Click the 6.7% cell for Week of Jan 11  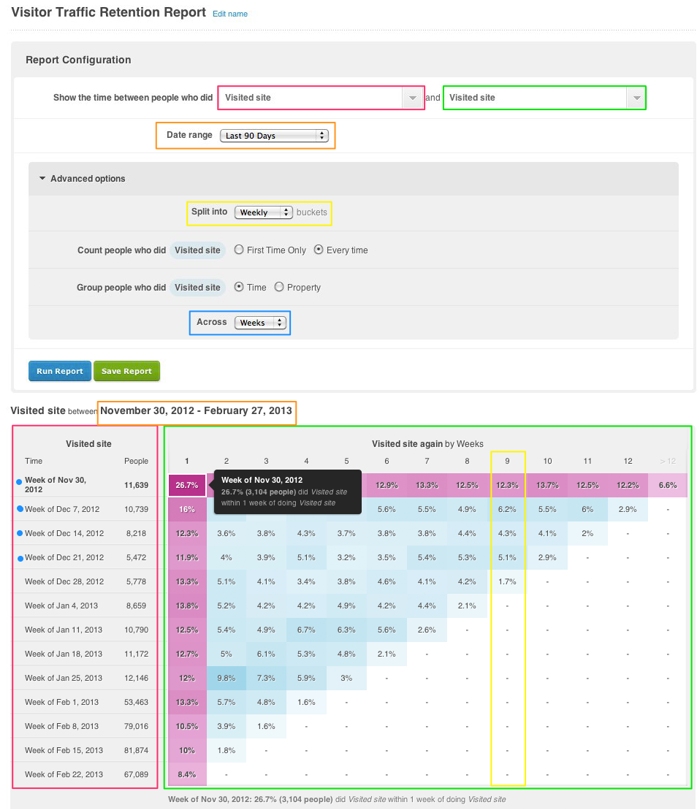306,630
